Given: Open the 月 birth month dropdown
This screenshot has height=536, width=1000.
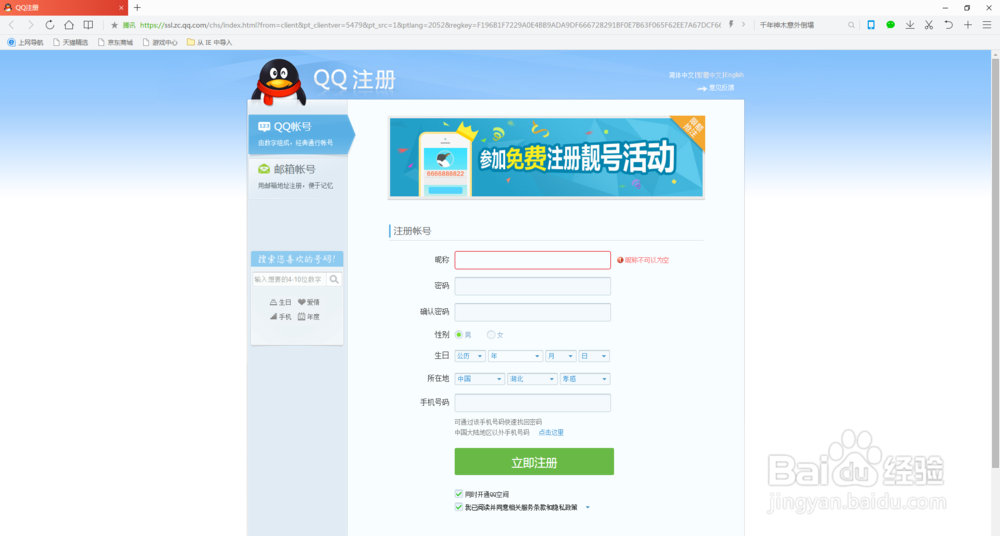Looking at the screenshot, I should [561, 356].
